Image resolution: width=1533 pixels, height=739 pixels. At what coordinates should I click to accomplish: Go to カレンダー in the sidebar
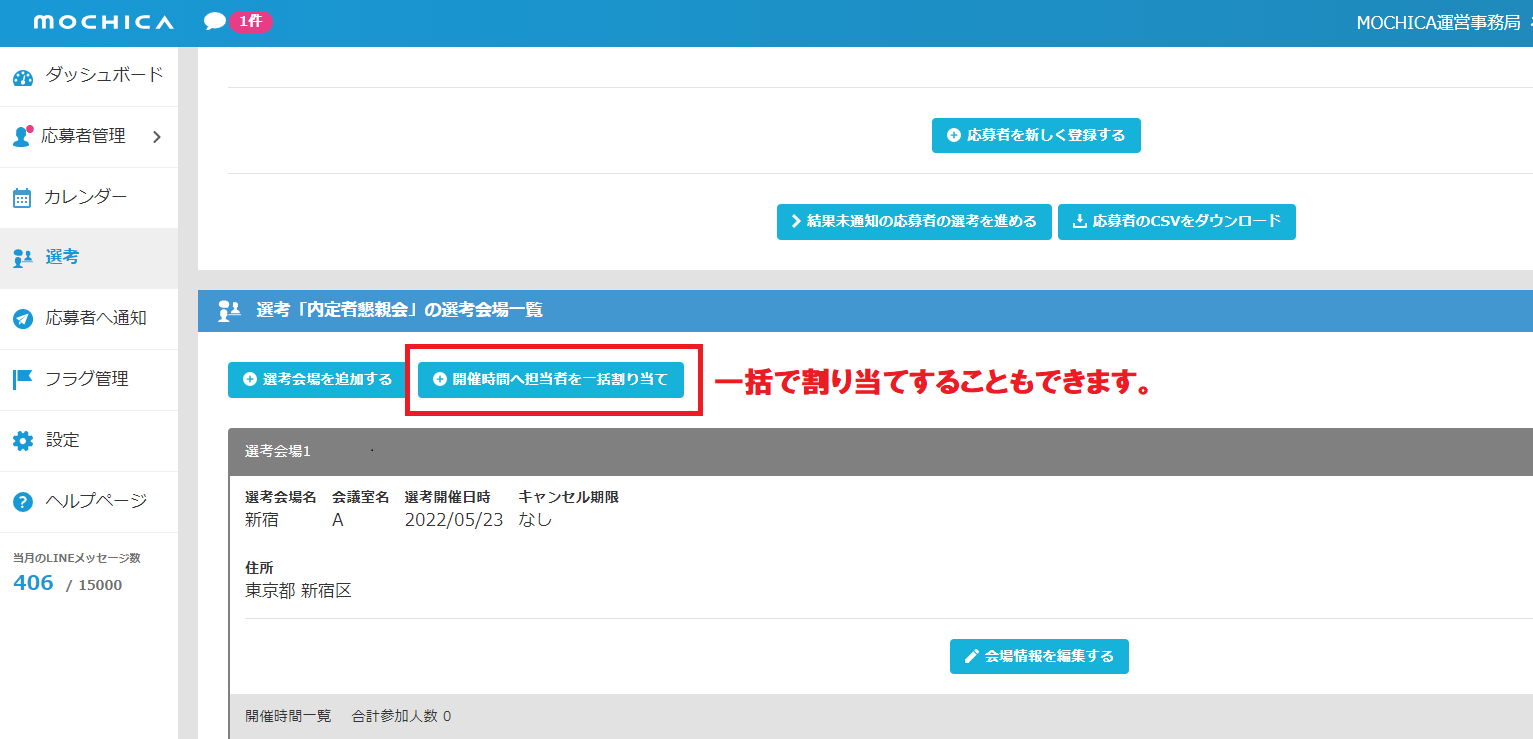(x=85, y=197)
